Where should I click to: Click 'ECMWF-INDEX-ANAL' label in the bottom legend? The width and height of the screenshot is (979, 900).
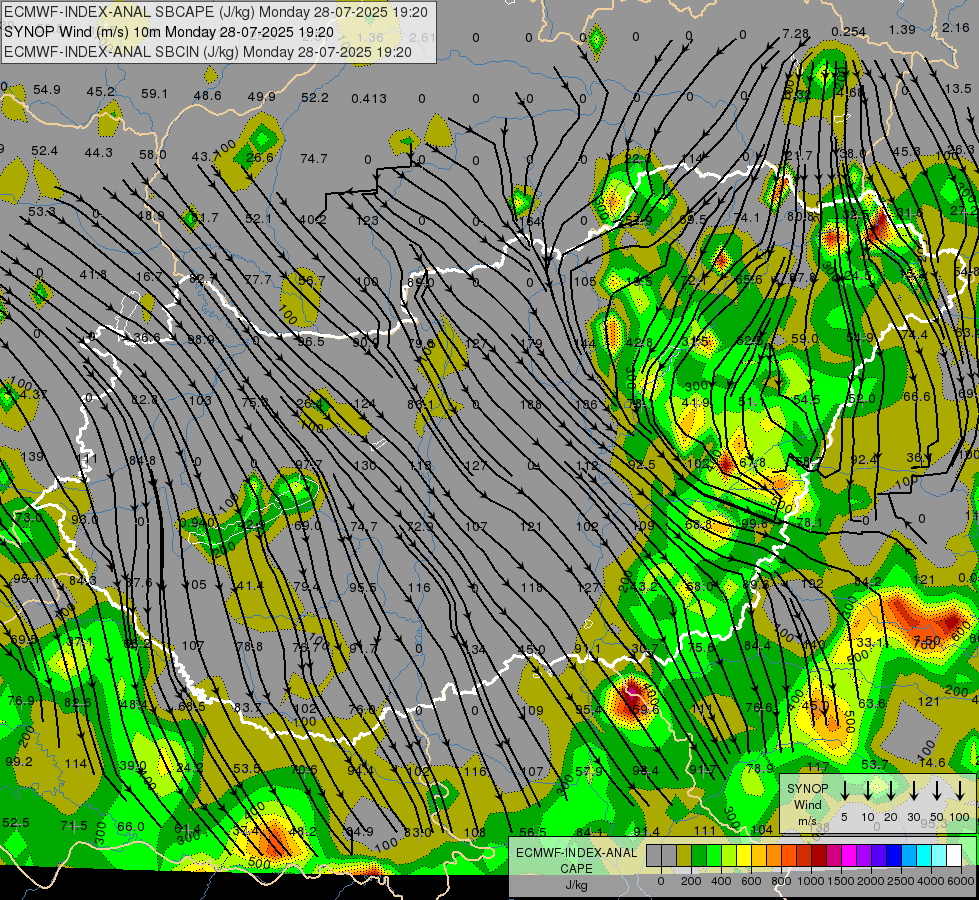pyautogui.click(x=576, y=853)
